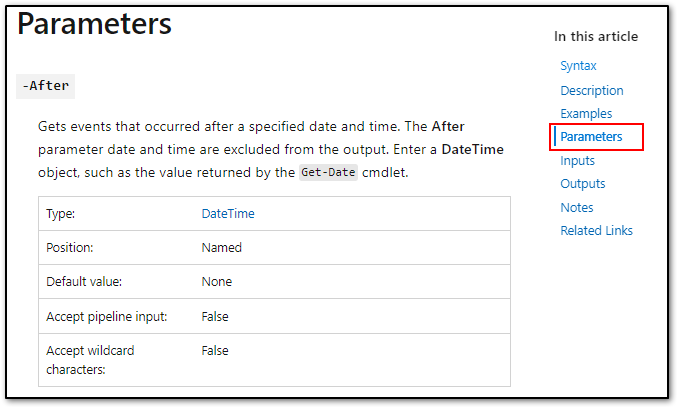Viewport: 678px width, 408px height.
Task: Click the Accept pipeline input False value
Action: (215, 316)
